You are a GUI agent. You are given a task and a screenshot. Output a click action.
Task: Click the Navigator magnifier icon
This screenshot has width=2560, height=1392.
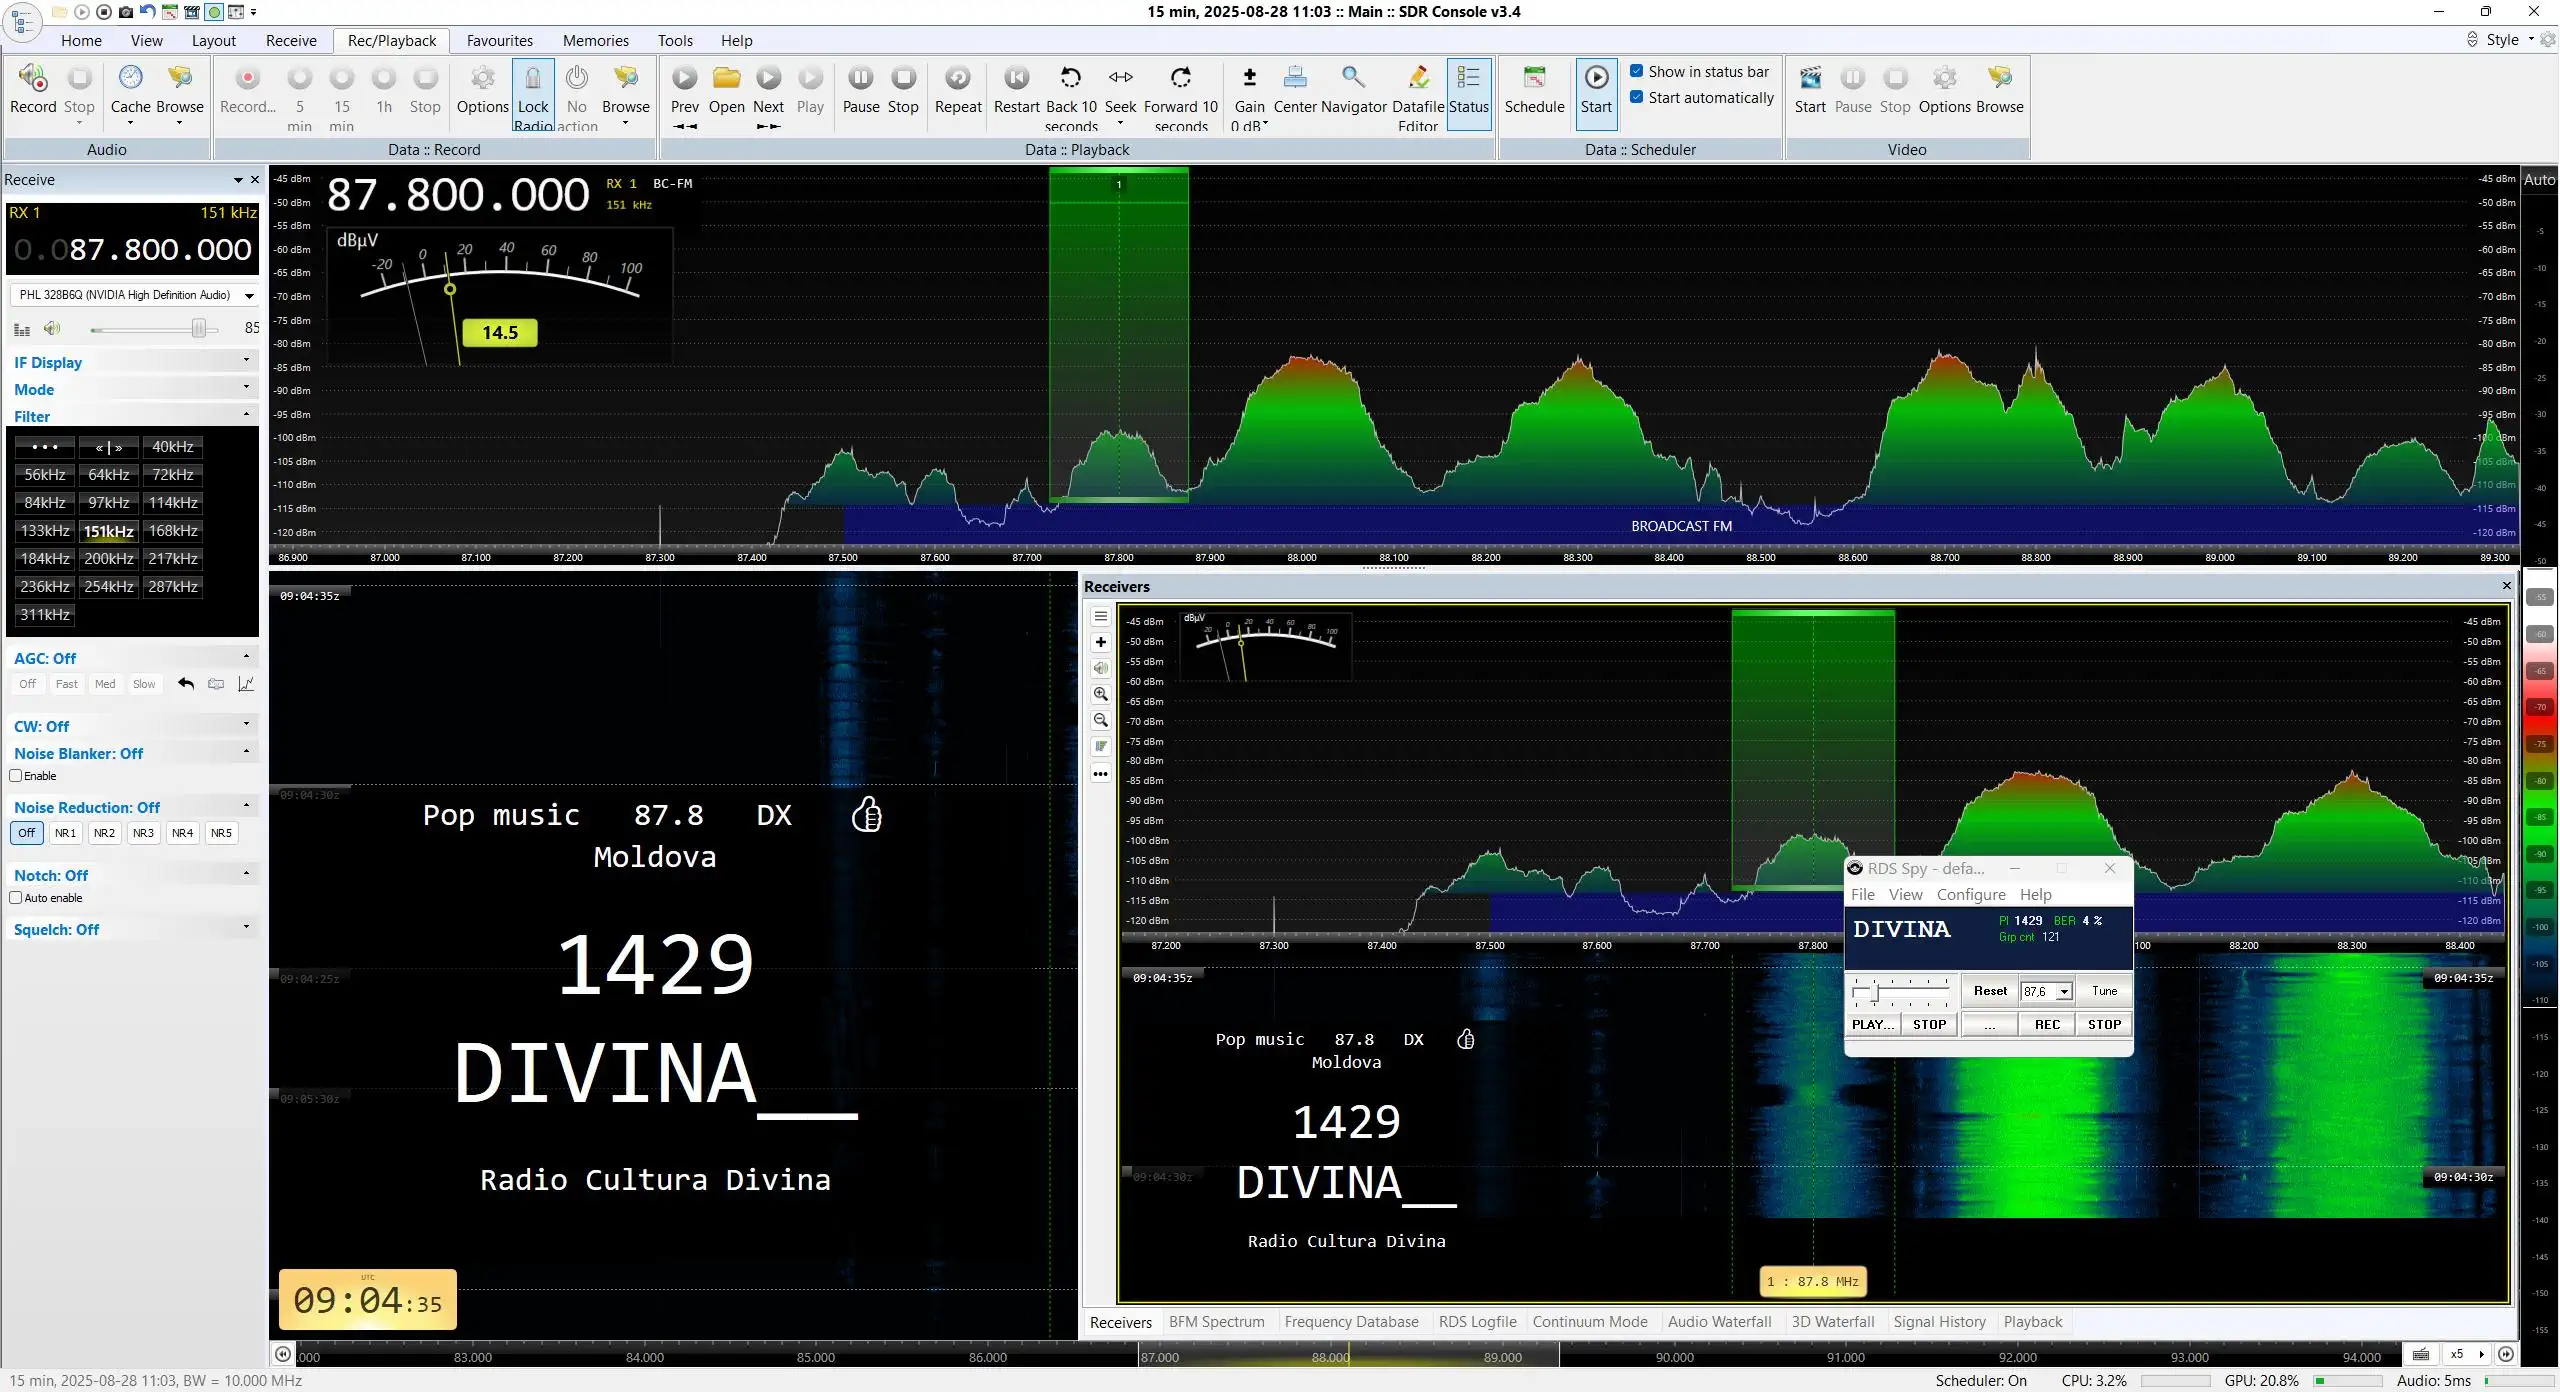click(1353, 78)
